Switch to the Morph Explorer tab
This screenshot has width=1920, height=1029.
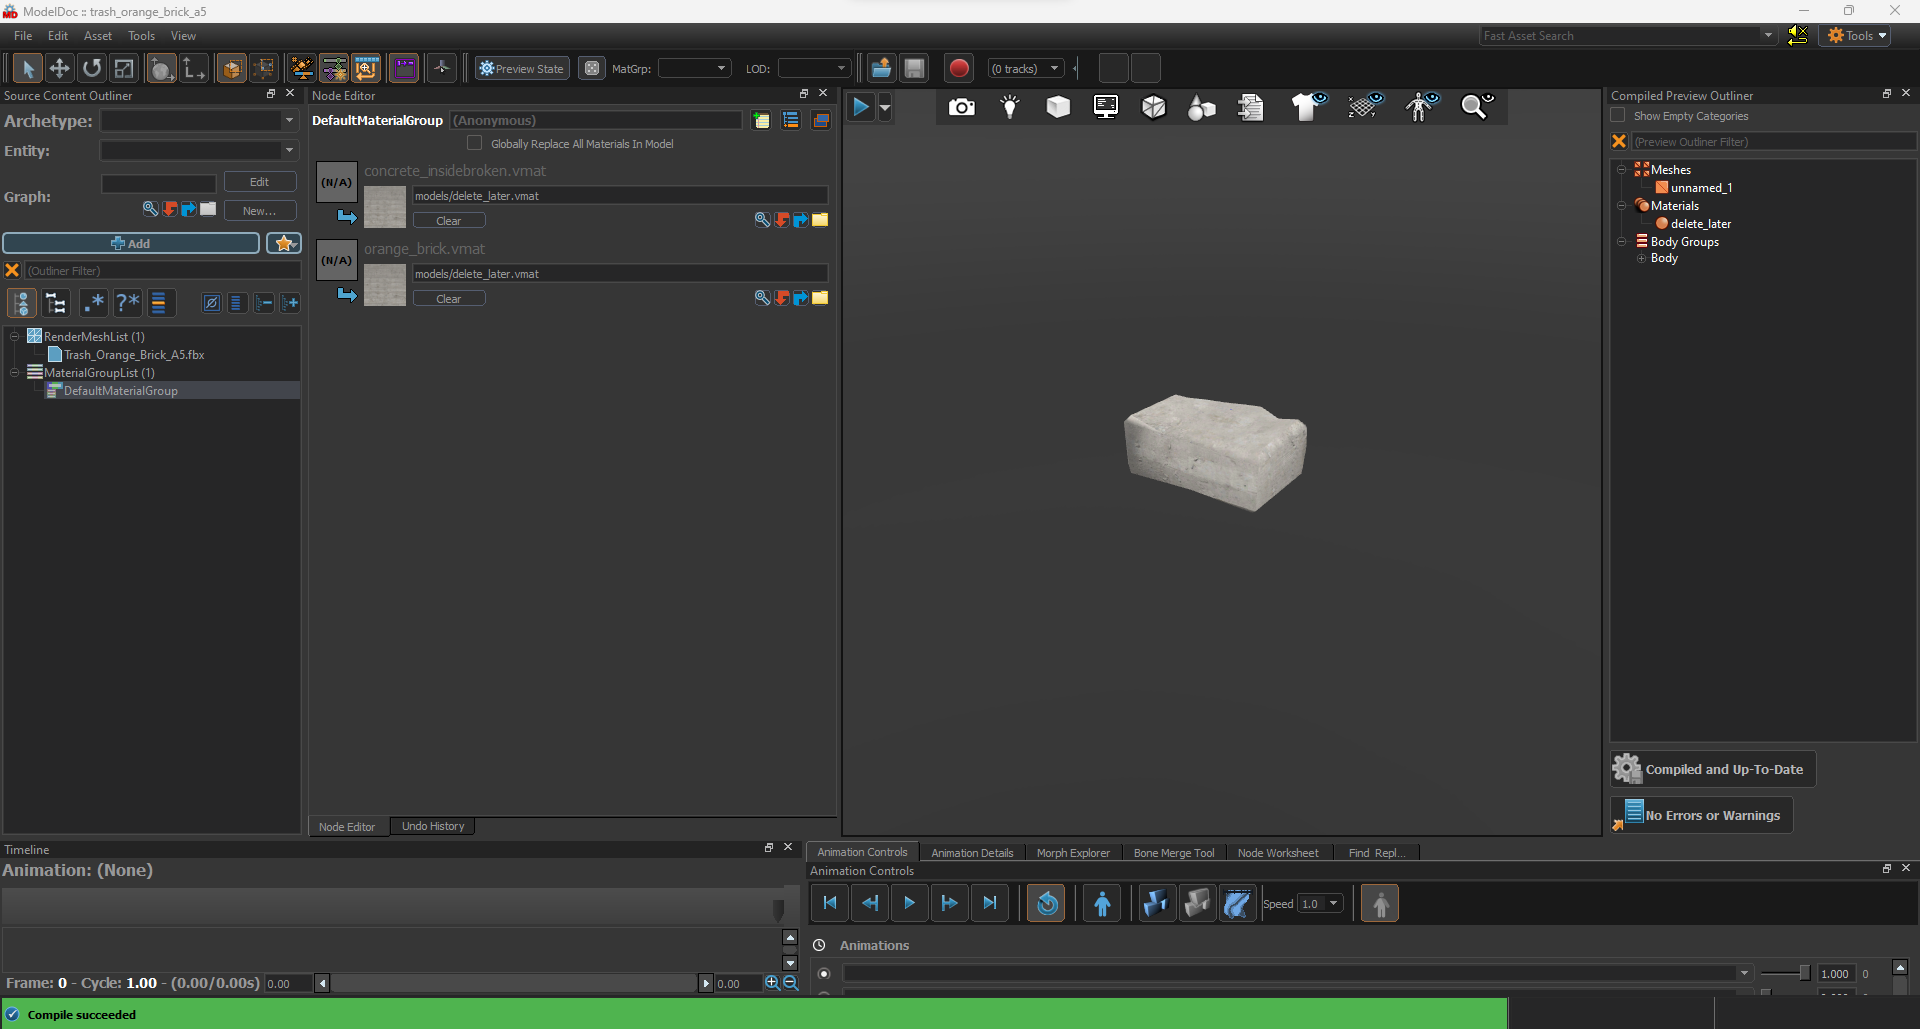1072,853
